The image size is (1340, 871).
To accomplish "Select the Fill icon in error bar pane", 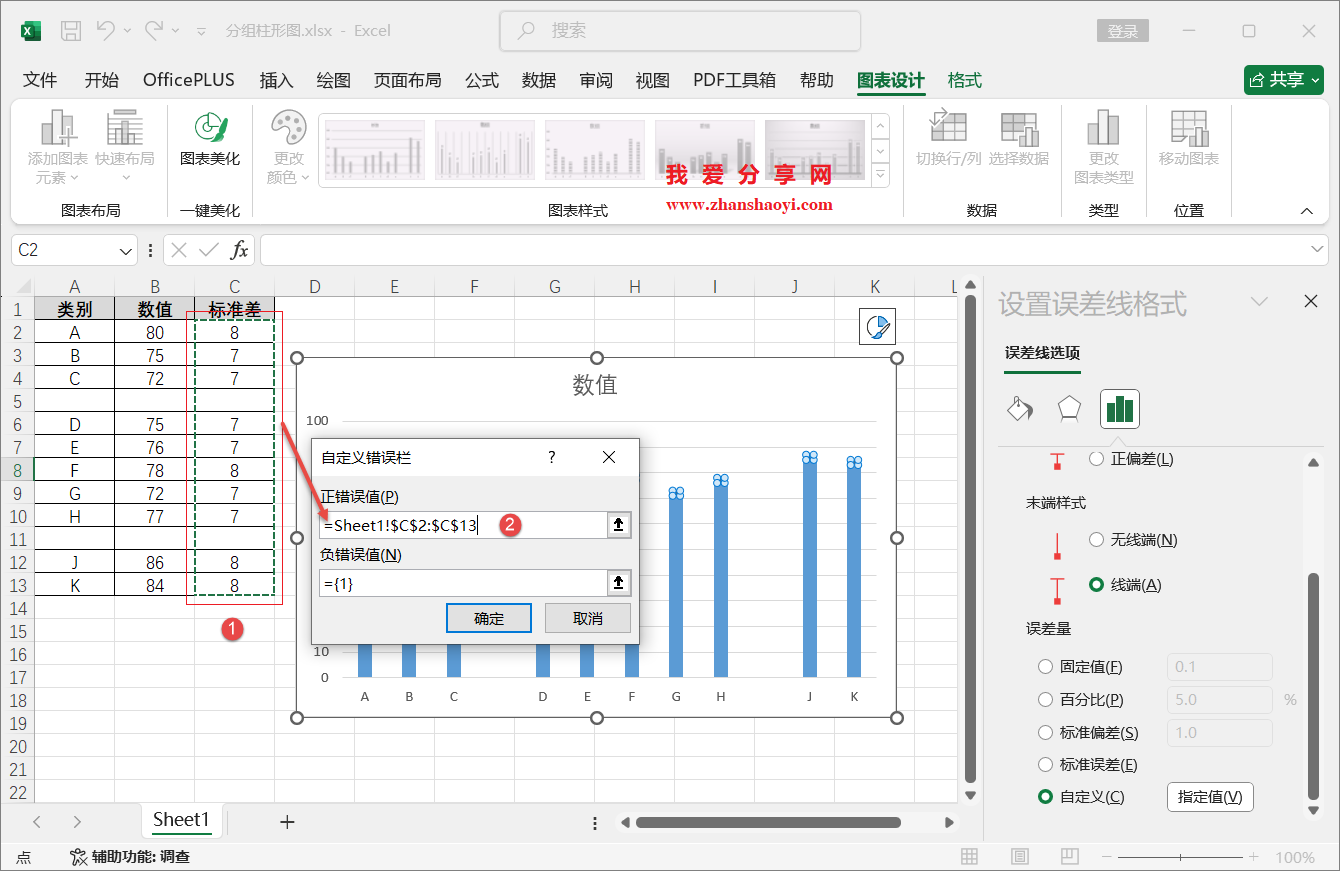I will coord(1020,408).
